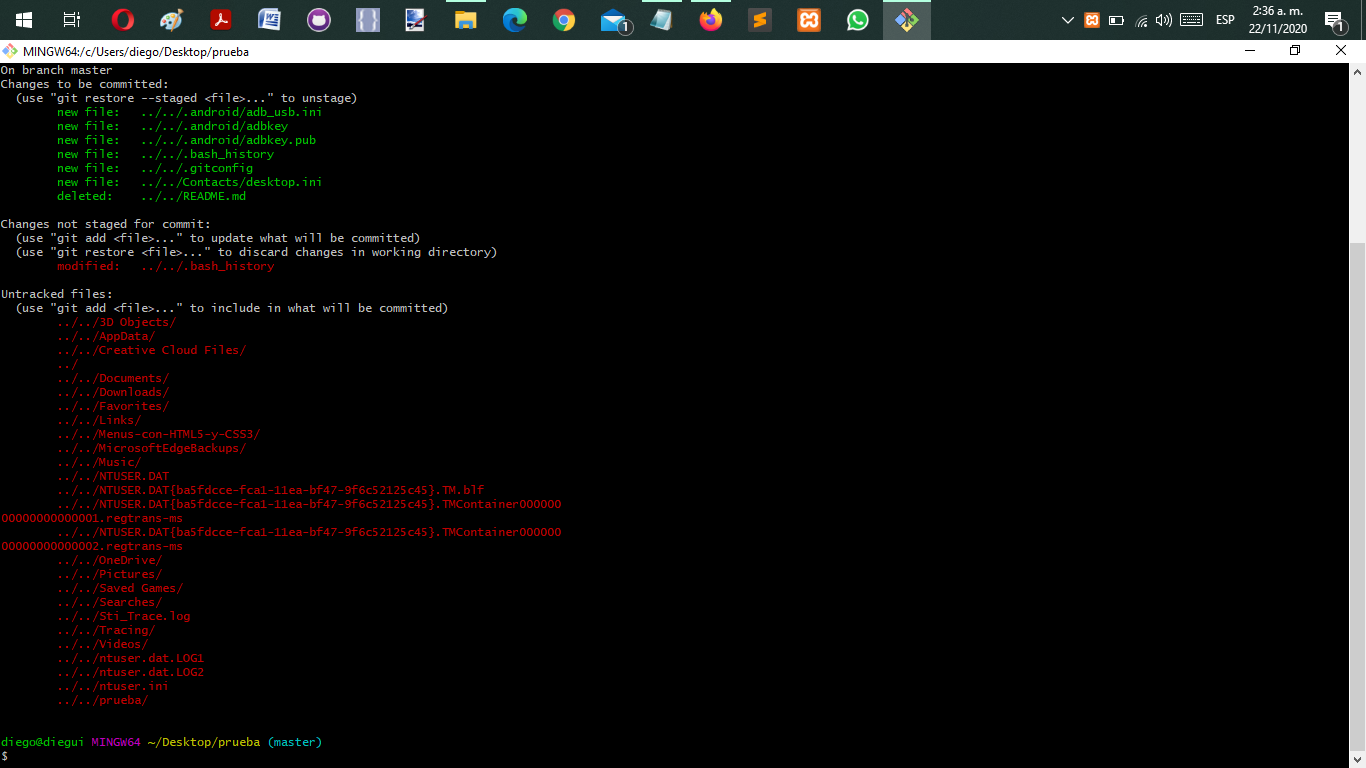1366x768 pixels.
Task: Open the Windows Start menu
Action: point(23,20)
